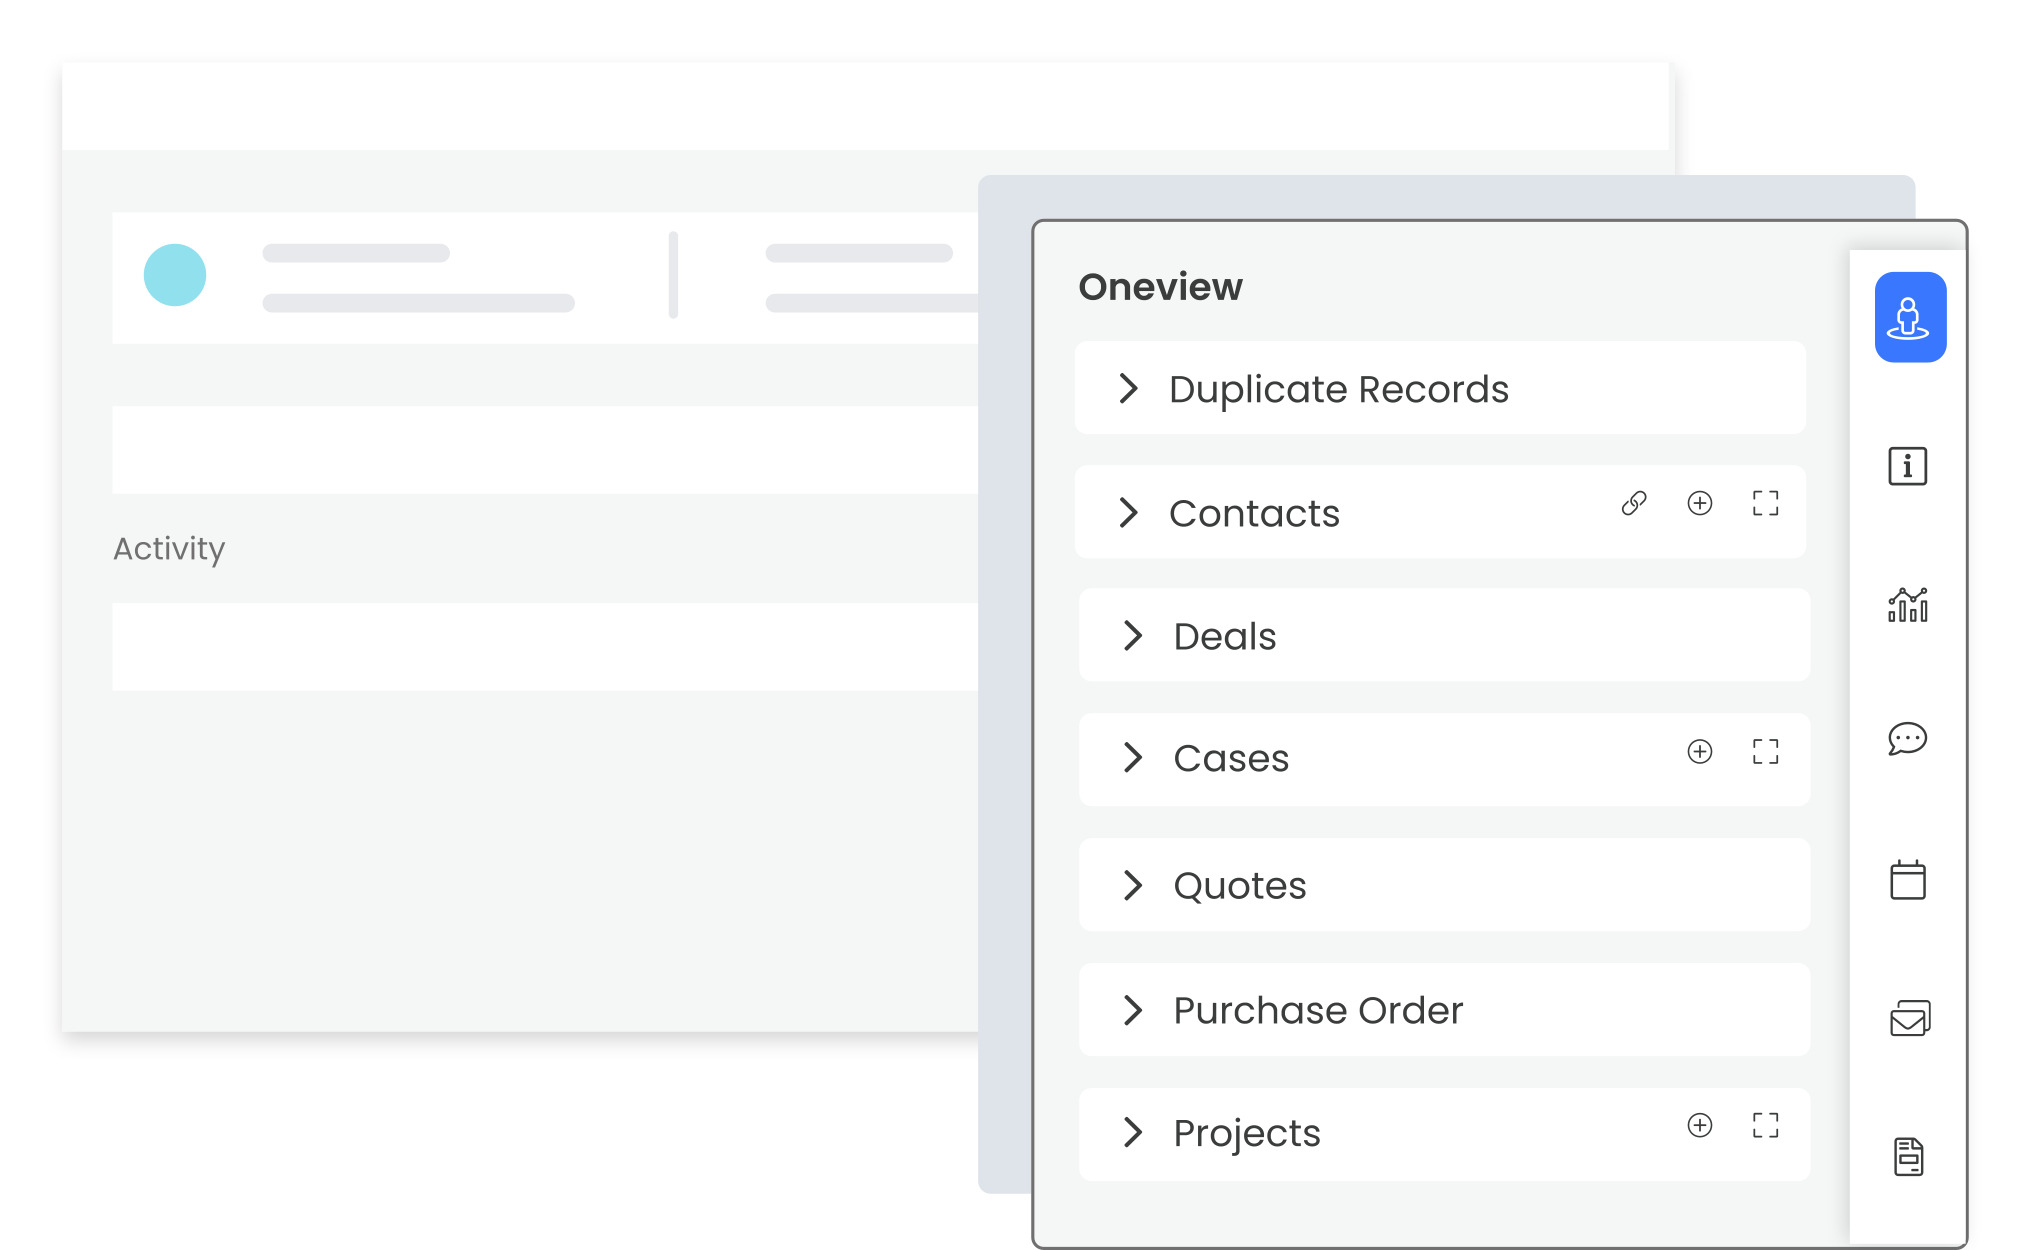Open the Contacts section in fullscreen

tap(1765, 503)
